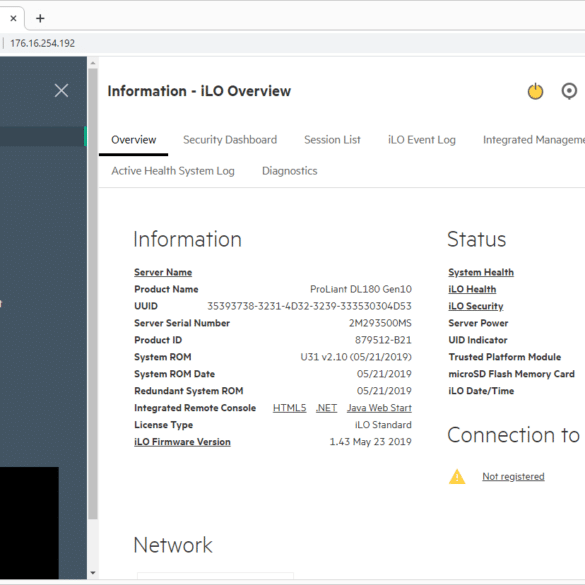Launch the HTML5 remote console link
Image resolution: width=585 pixels, height=585 pixels.
pyautogui.click(x=289, y=408)
